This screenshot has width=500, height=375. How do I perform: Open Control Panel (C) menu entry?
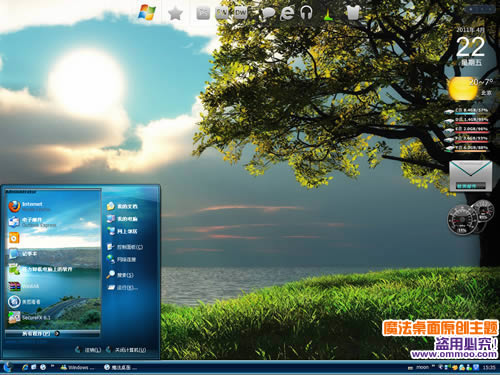click(x=125, y=247)
